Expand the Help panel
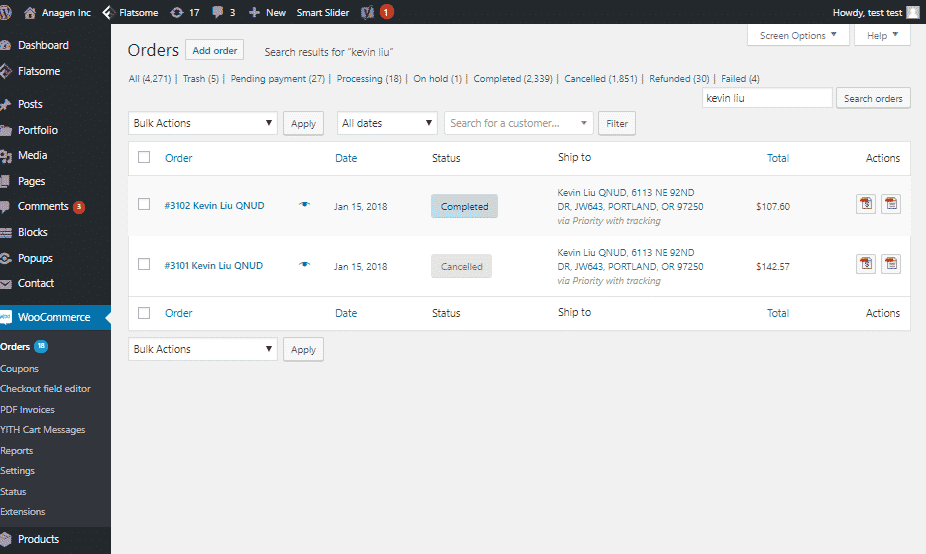This screenshot has height=554, width=926. [882, 35]
